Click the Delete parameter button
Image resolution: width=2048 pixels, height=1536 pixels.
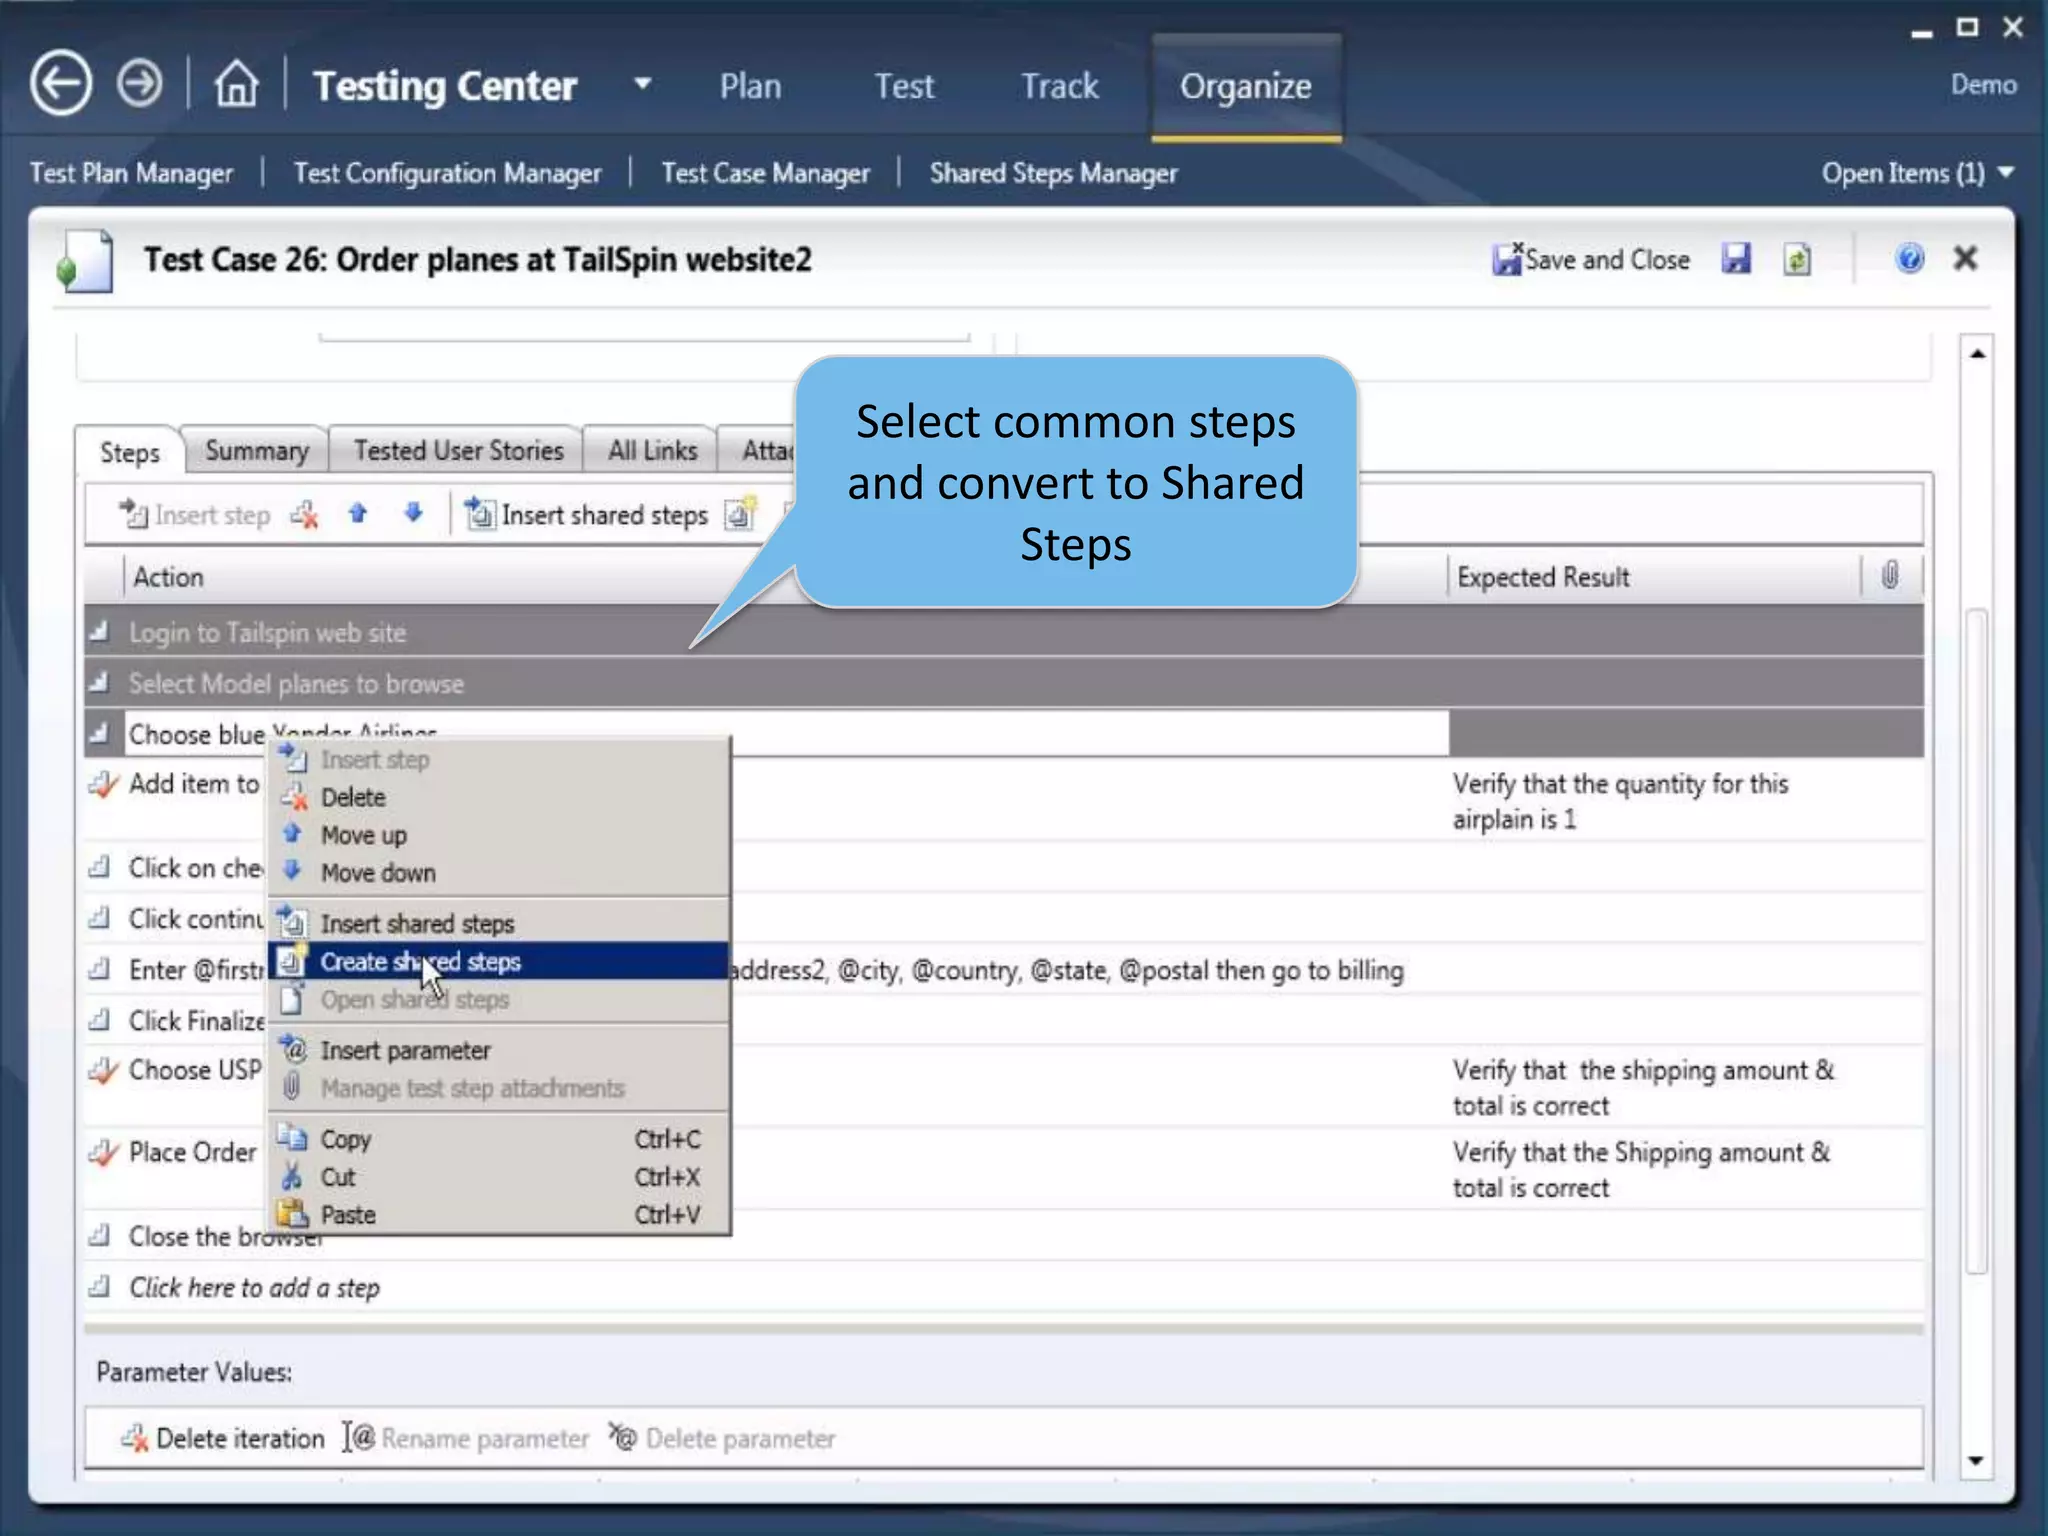pyautogui.click(x=722, y=1438)
